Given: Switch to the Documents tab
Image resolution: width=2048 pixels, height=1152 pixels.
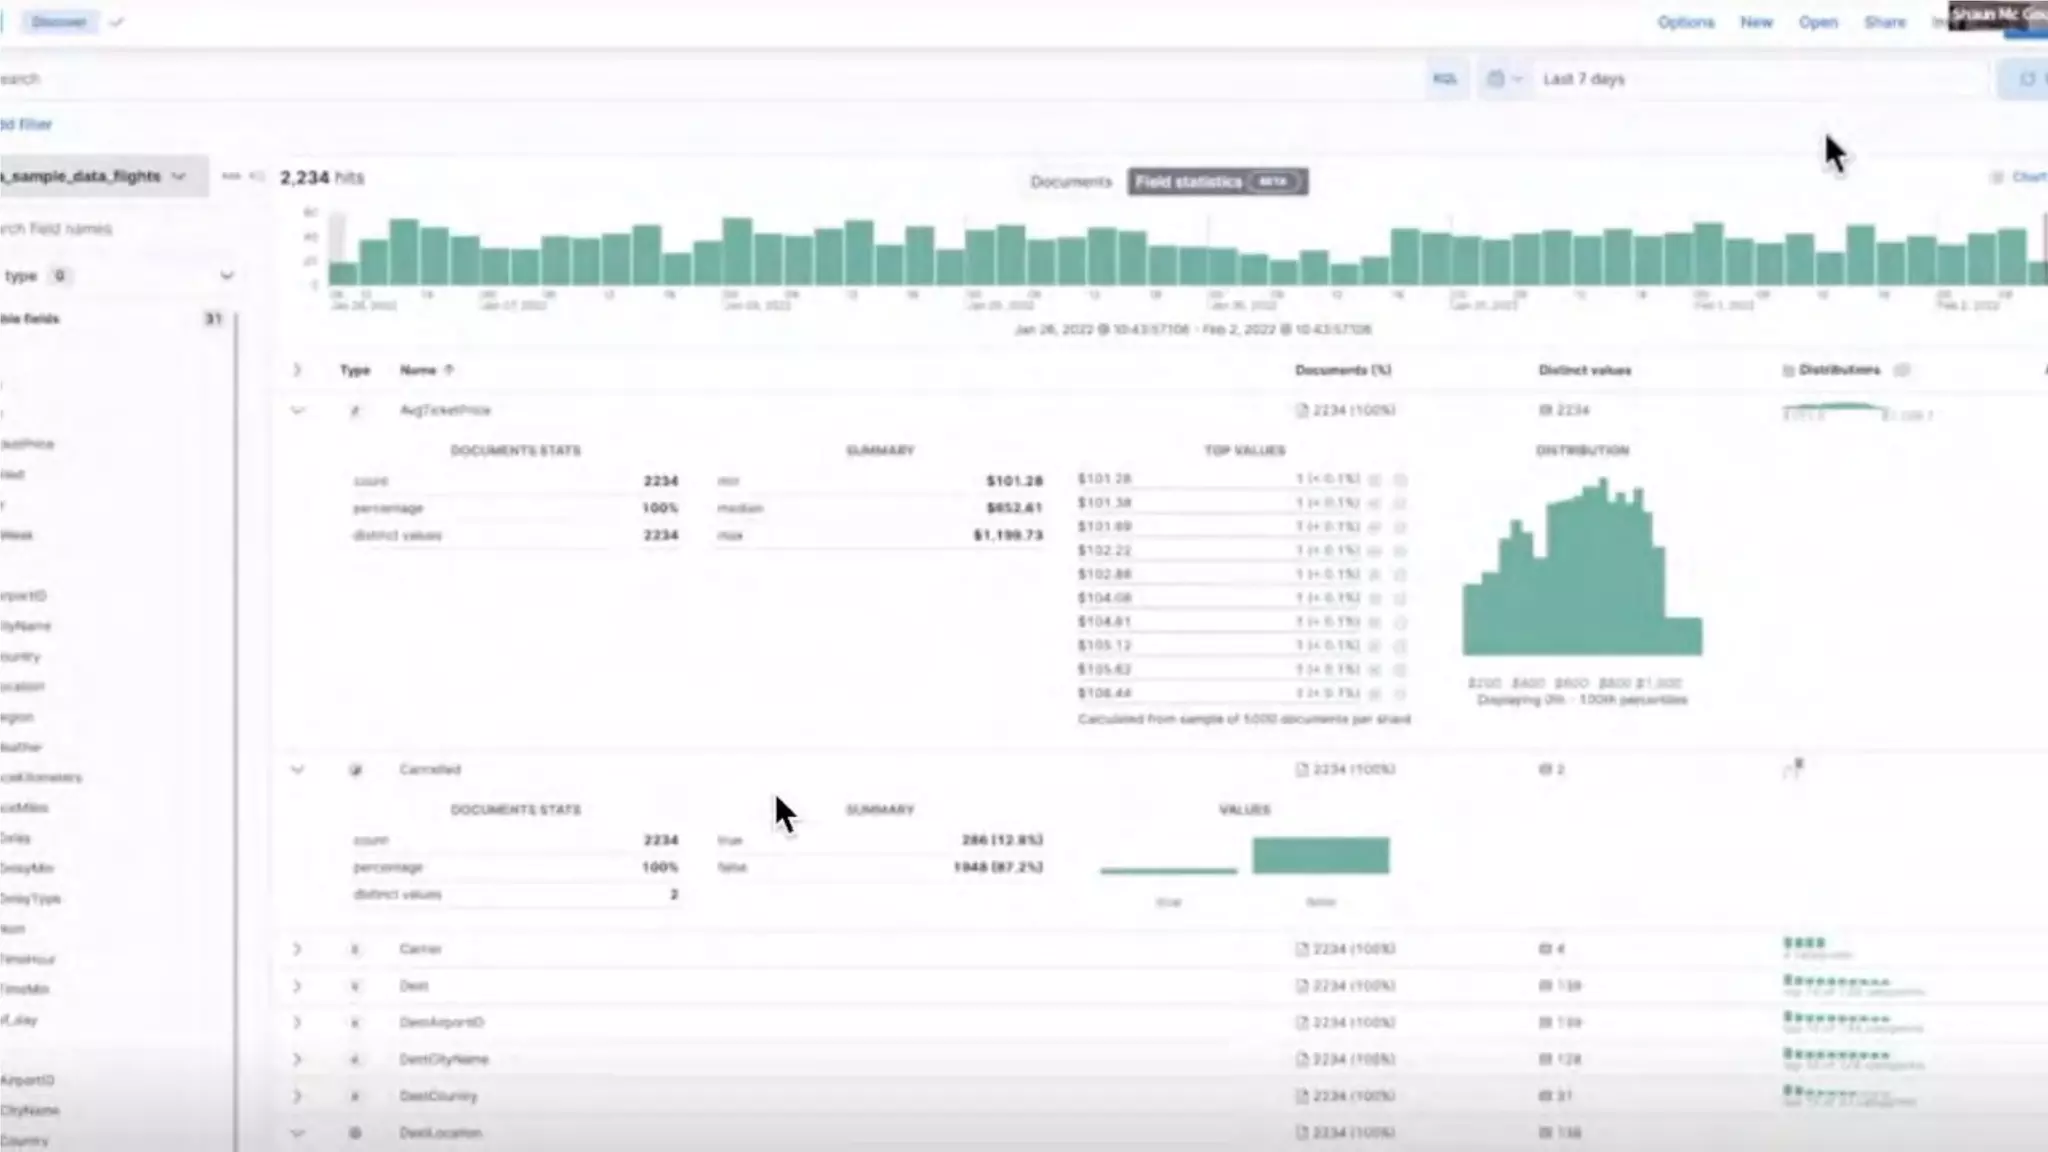Looking at the screenshot, I should tap(1070, 182).
